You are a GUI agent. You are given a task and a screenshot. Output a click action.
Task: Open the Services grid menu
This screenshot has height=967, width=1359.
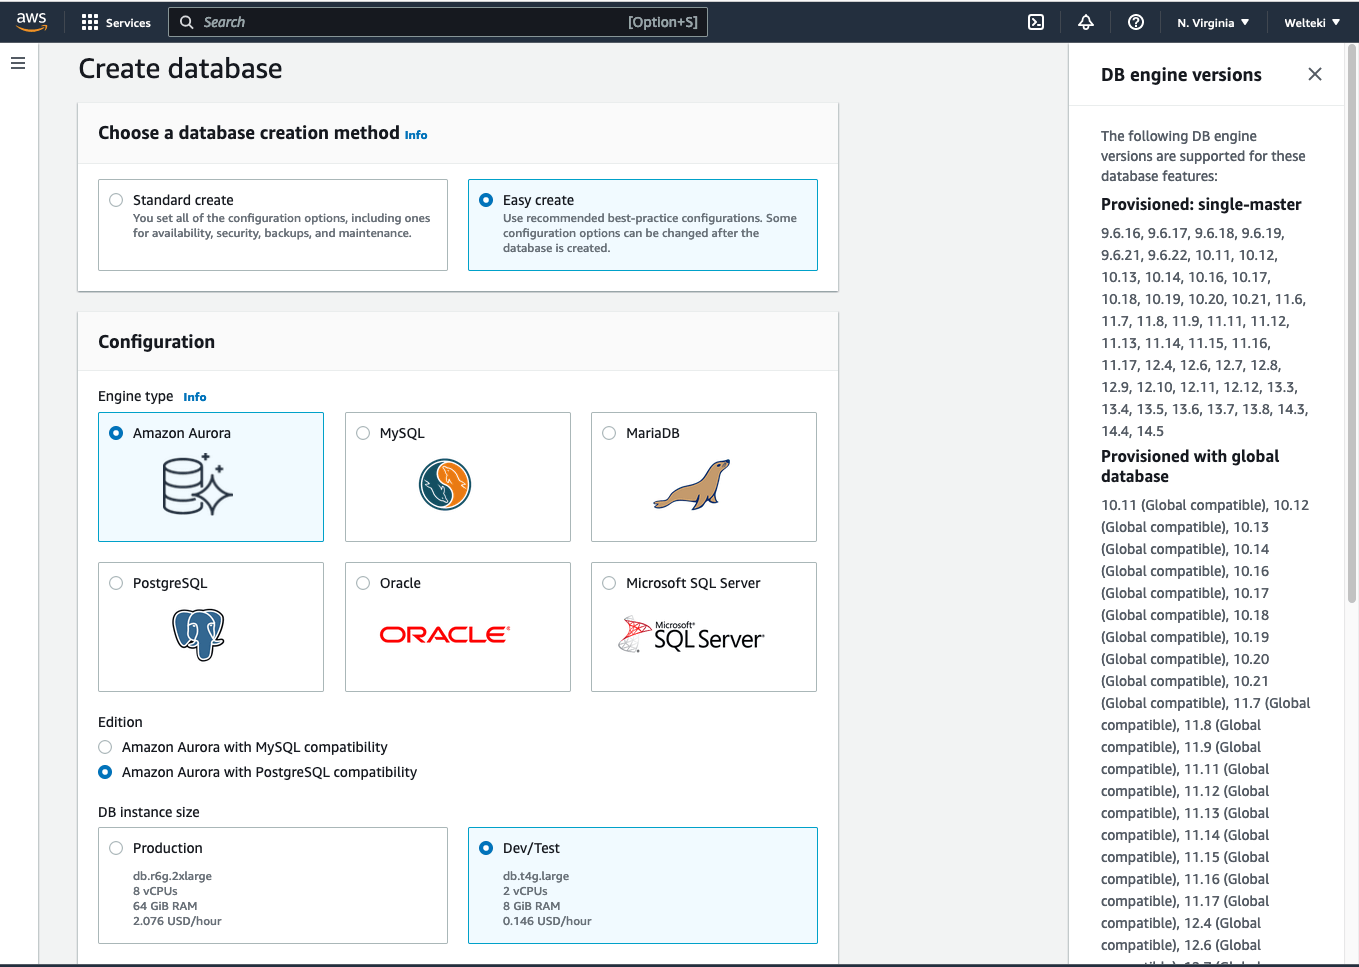[x=90, y=22]
